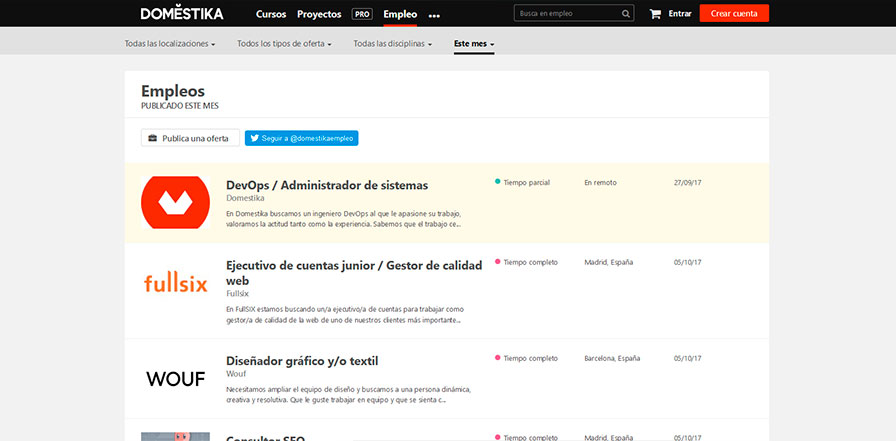Open the Este mes date filter
Screen dimensions: 896x441
pyautogui.click(x=474, y=43)
